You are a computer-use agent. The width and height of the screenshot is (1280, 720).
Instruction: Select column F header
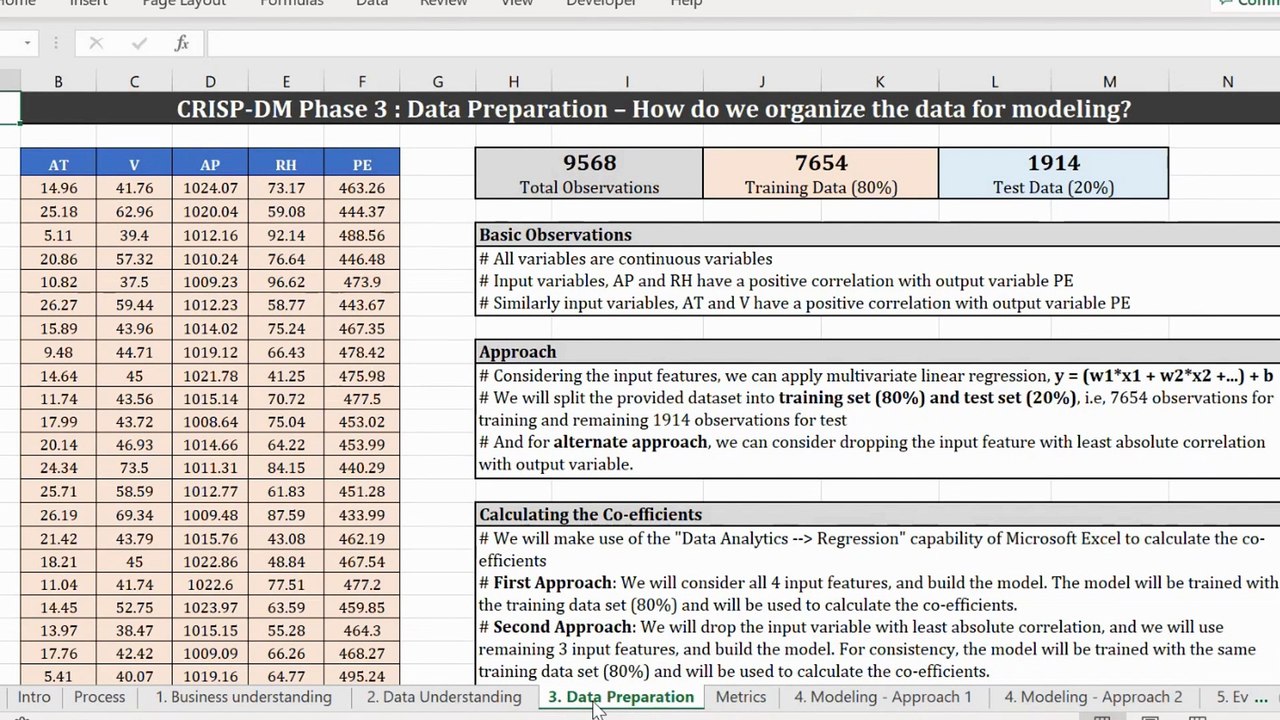coord(362,82)
